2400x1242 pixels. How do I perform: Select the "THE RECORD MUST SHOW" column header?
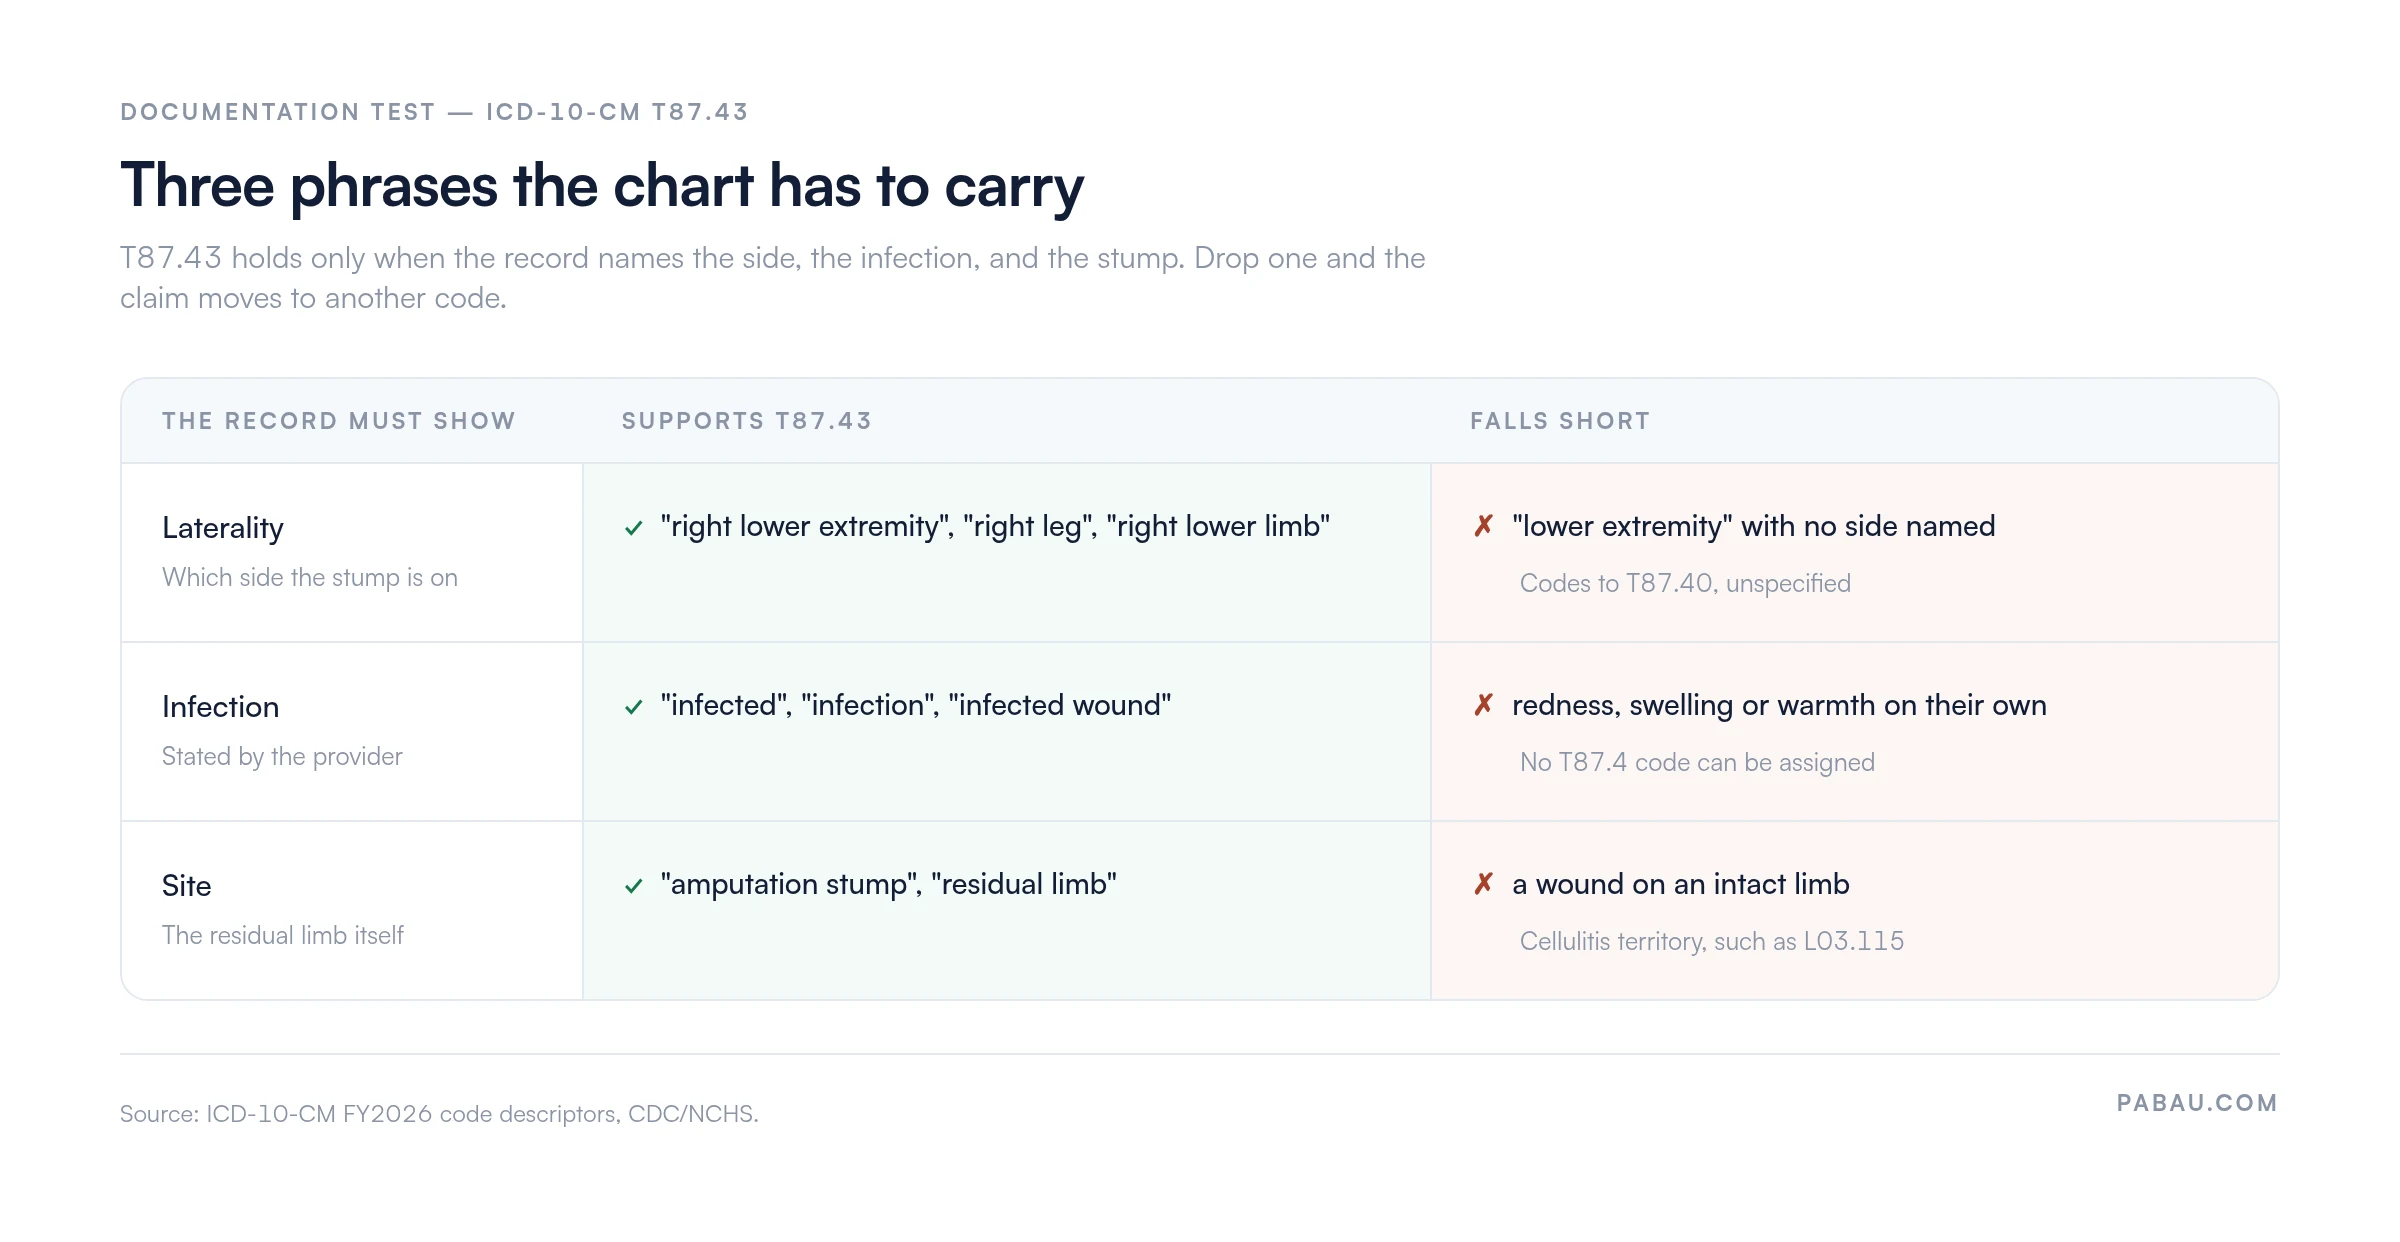click(339, 421)
